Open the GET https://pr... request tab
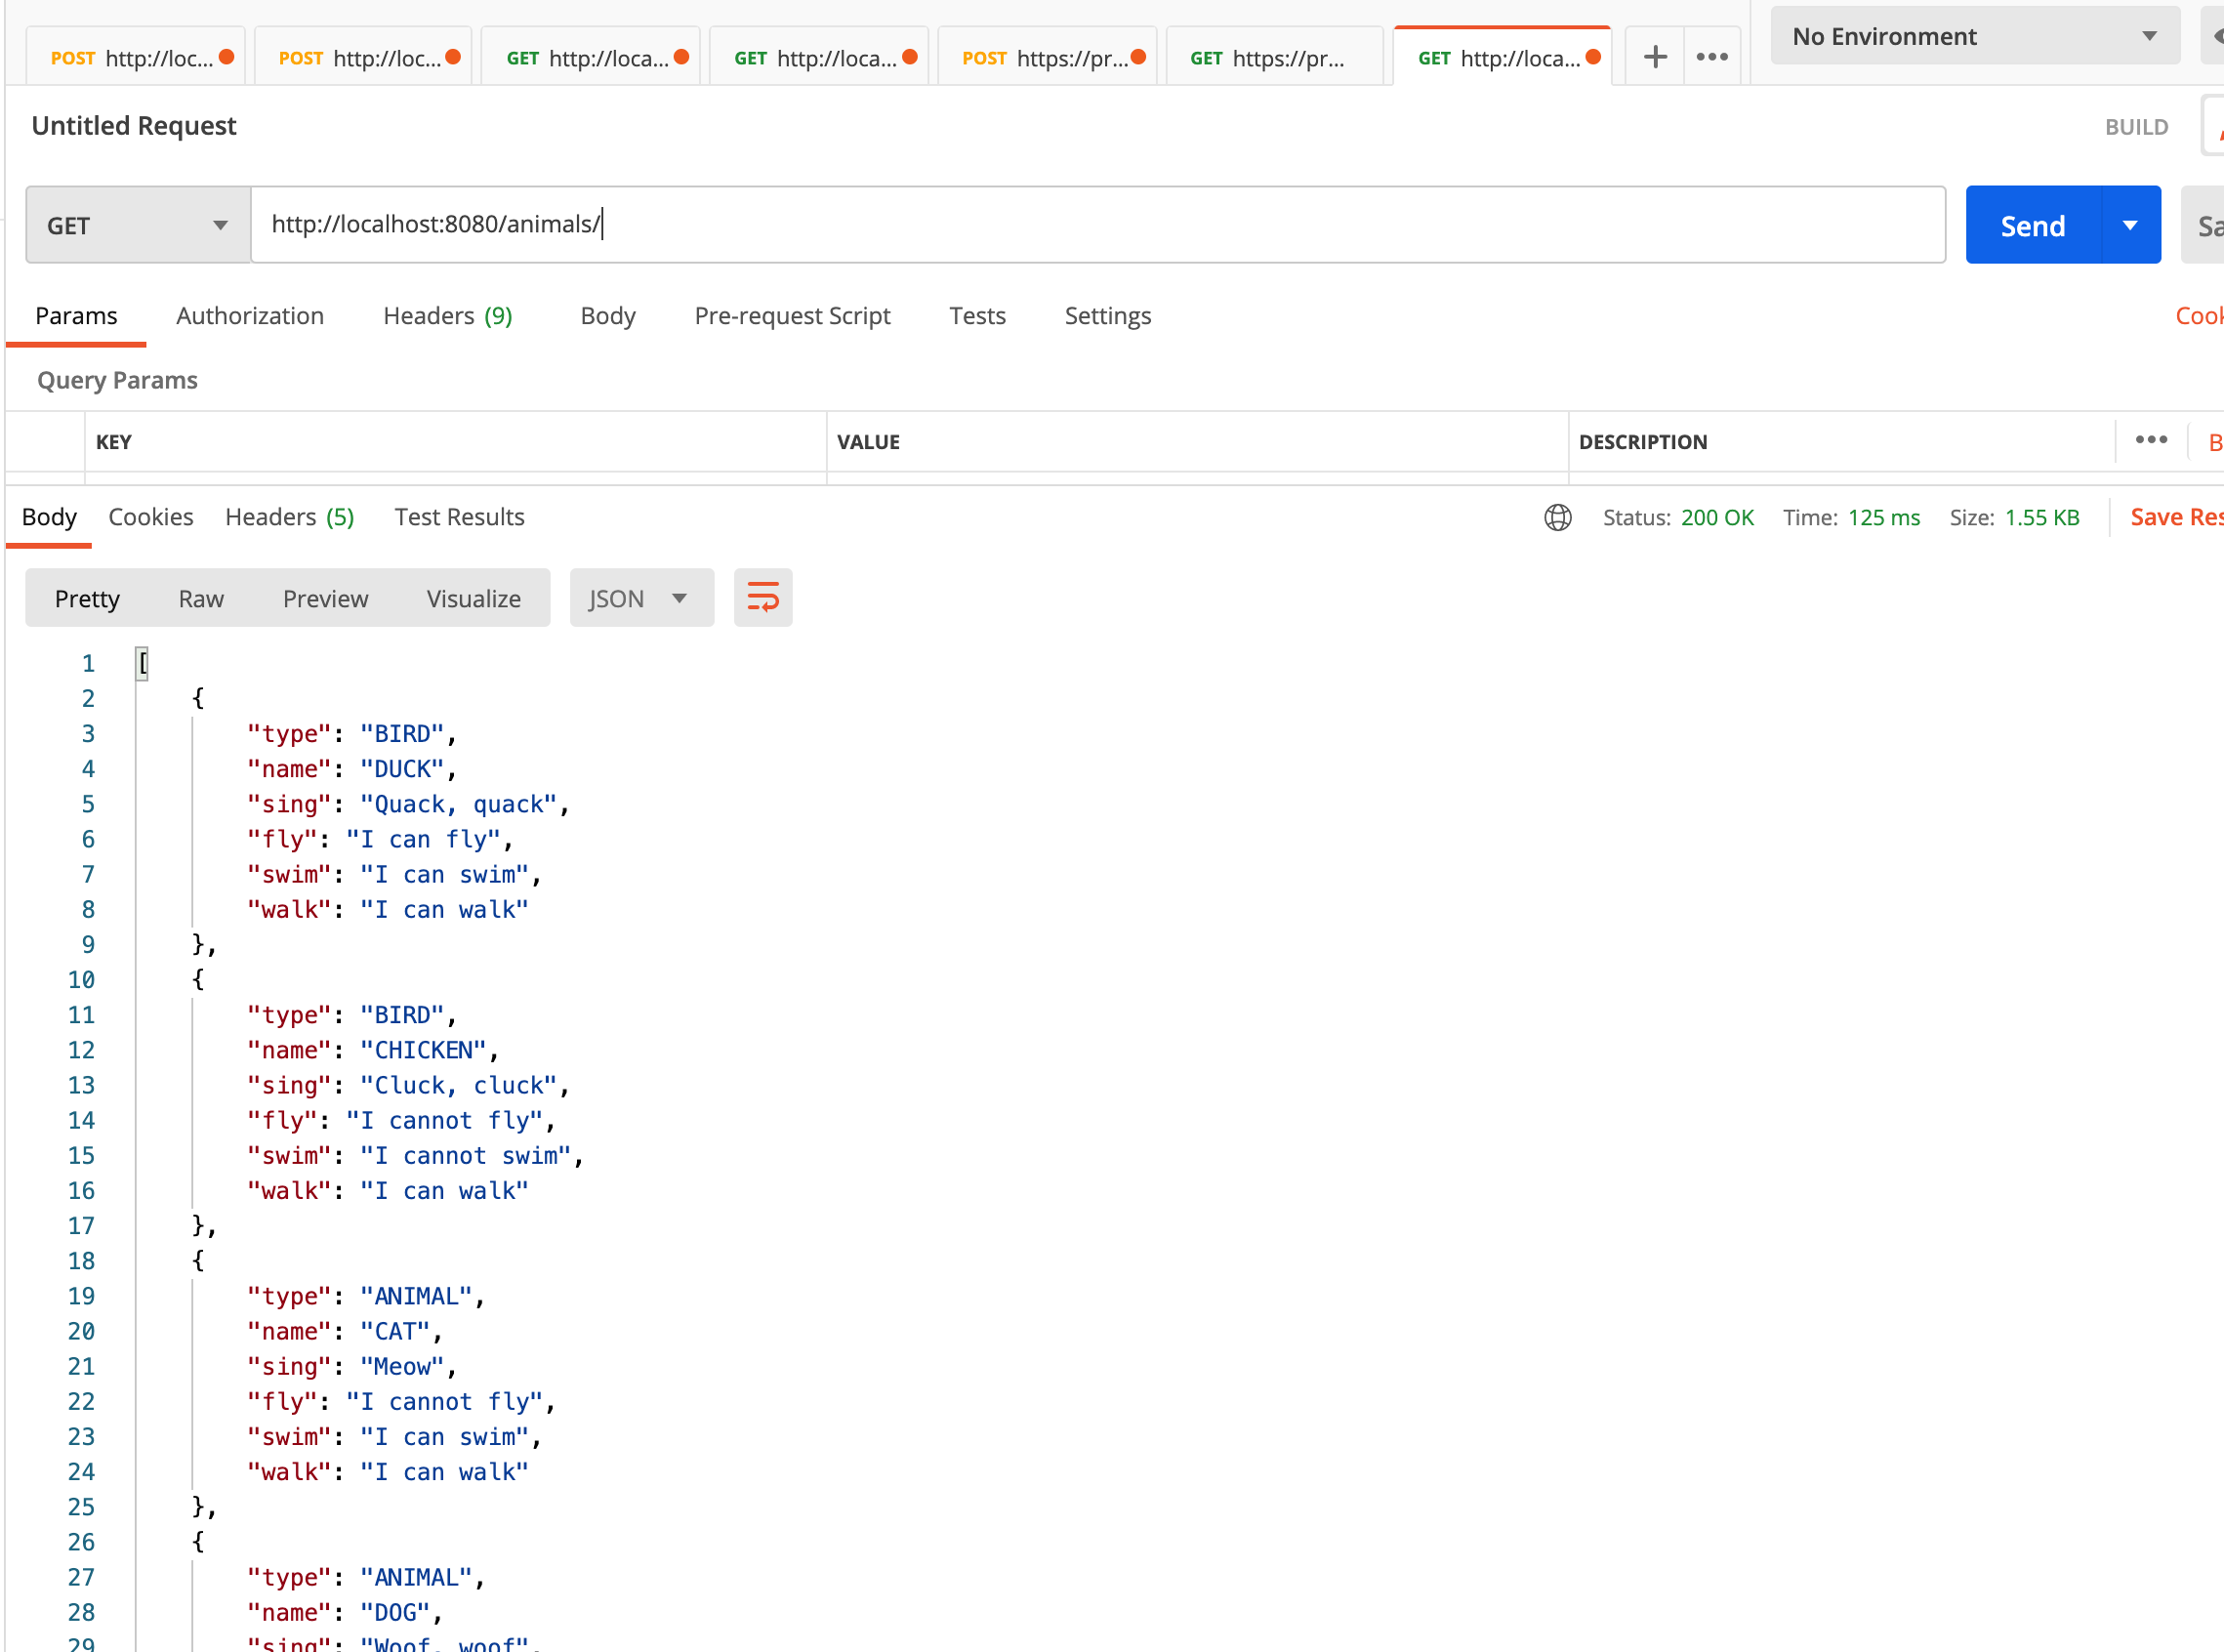The image size is (2224, 1652). click(1275, 58)
